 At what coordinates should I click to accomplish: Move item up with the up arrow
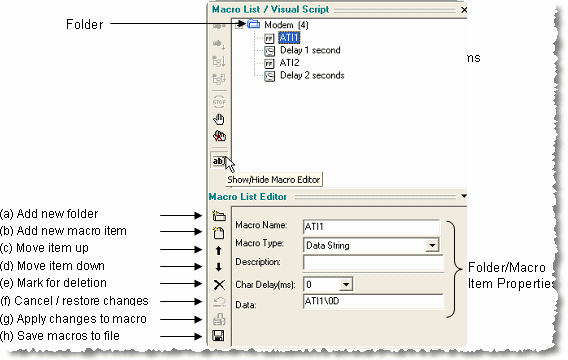click(218, 250)
